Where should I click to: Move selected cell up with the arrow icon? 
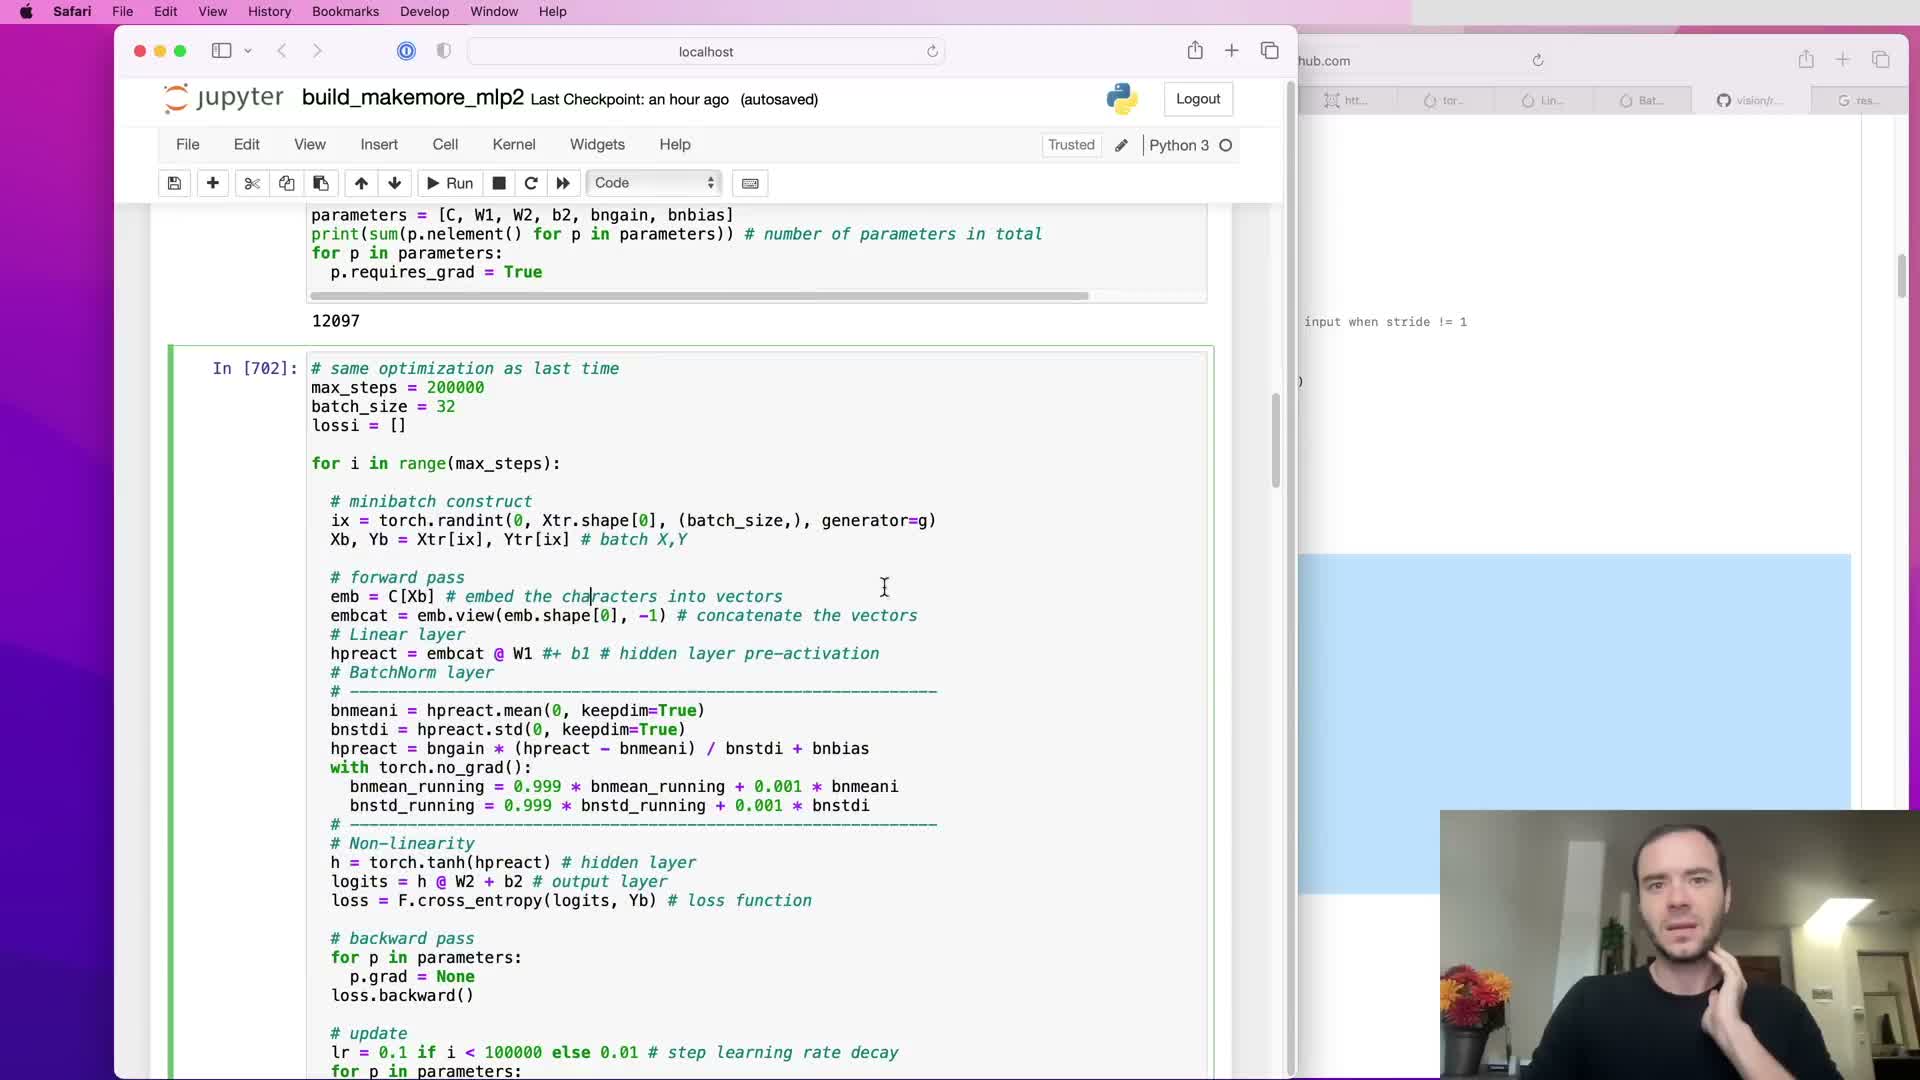361,183
